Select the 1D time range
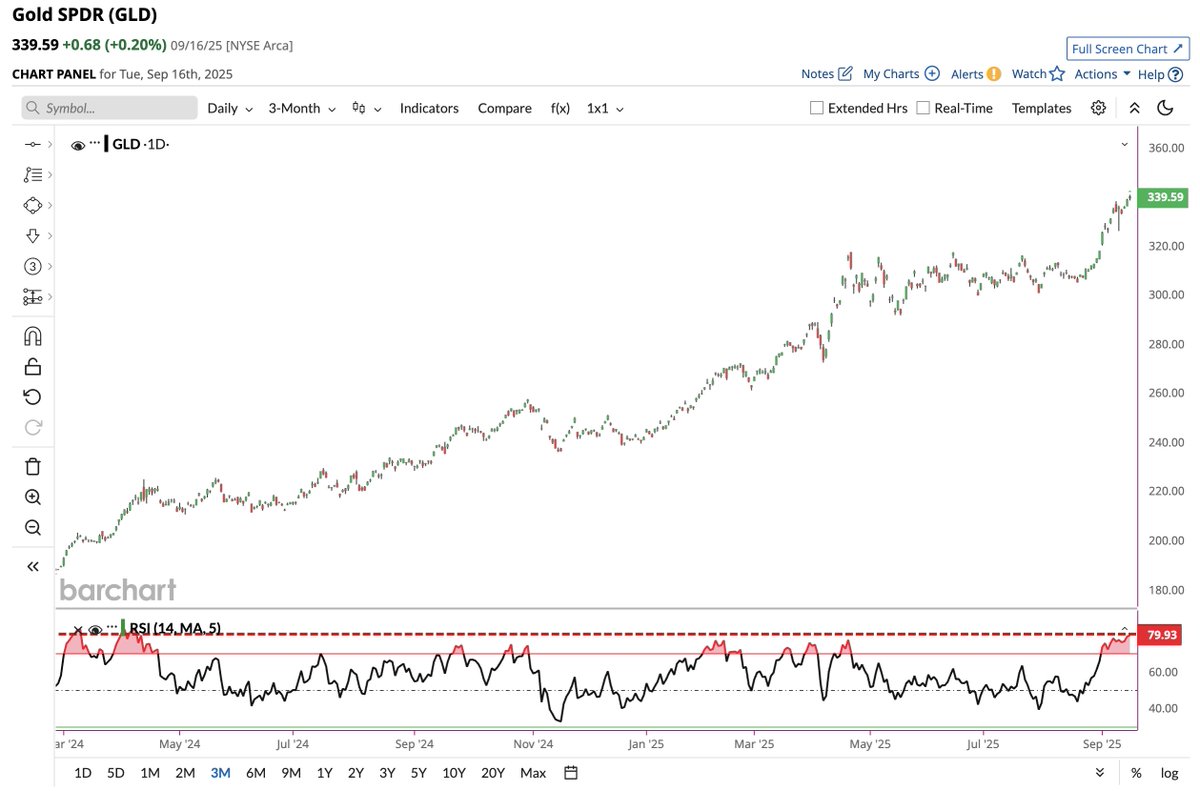Viewport: 1200px width, 791px height. pyautogui.click(x=83, y=773)
